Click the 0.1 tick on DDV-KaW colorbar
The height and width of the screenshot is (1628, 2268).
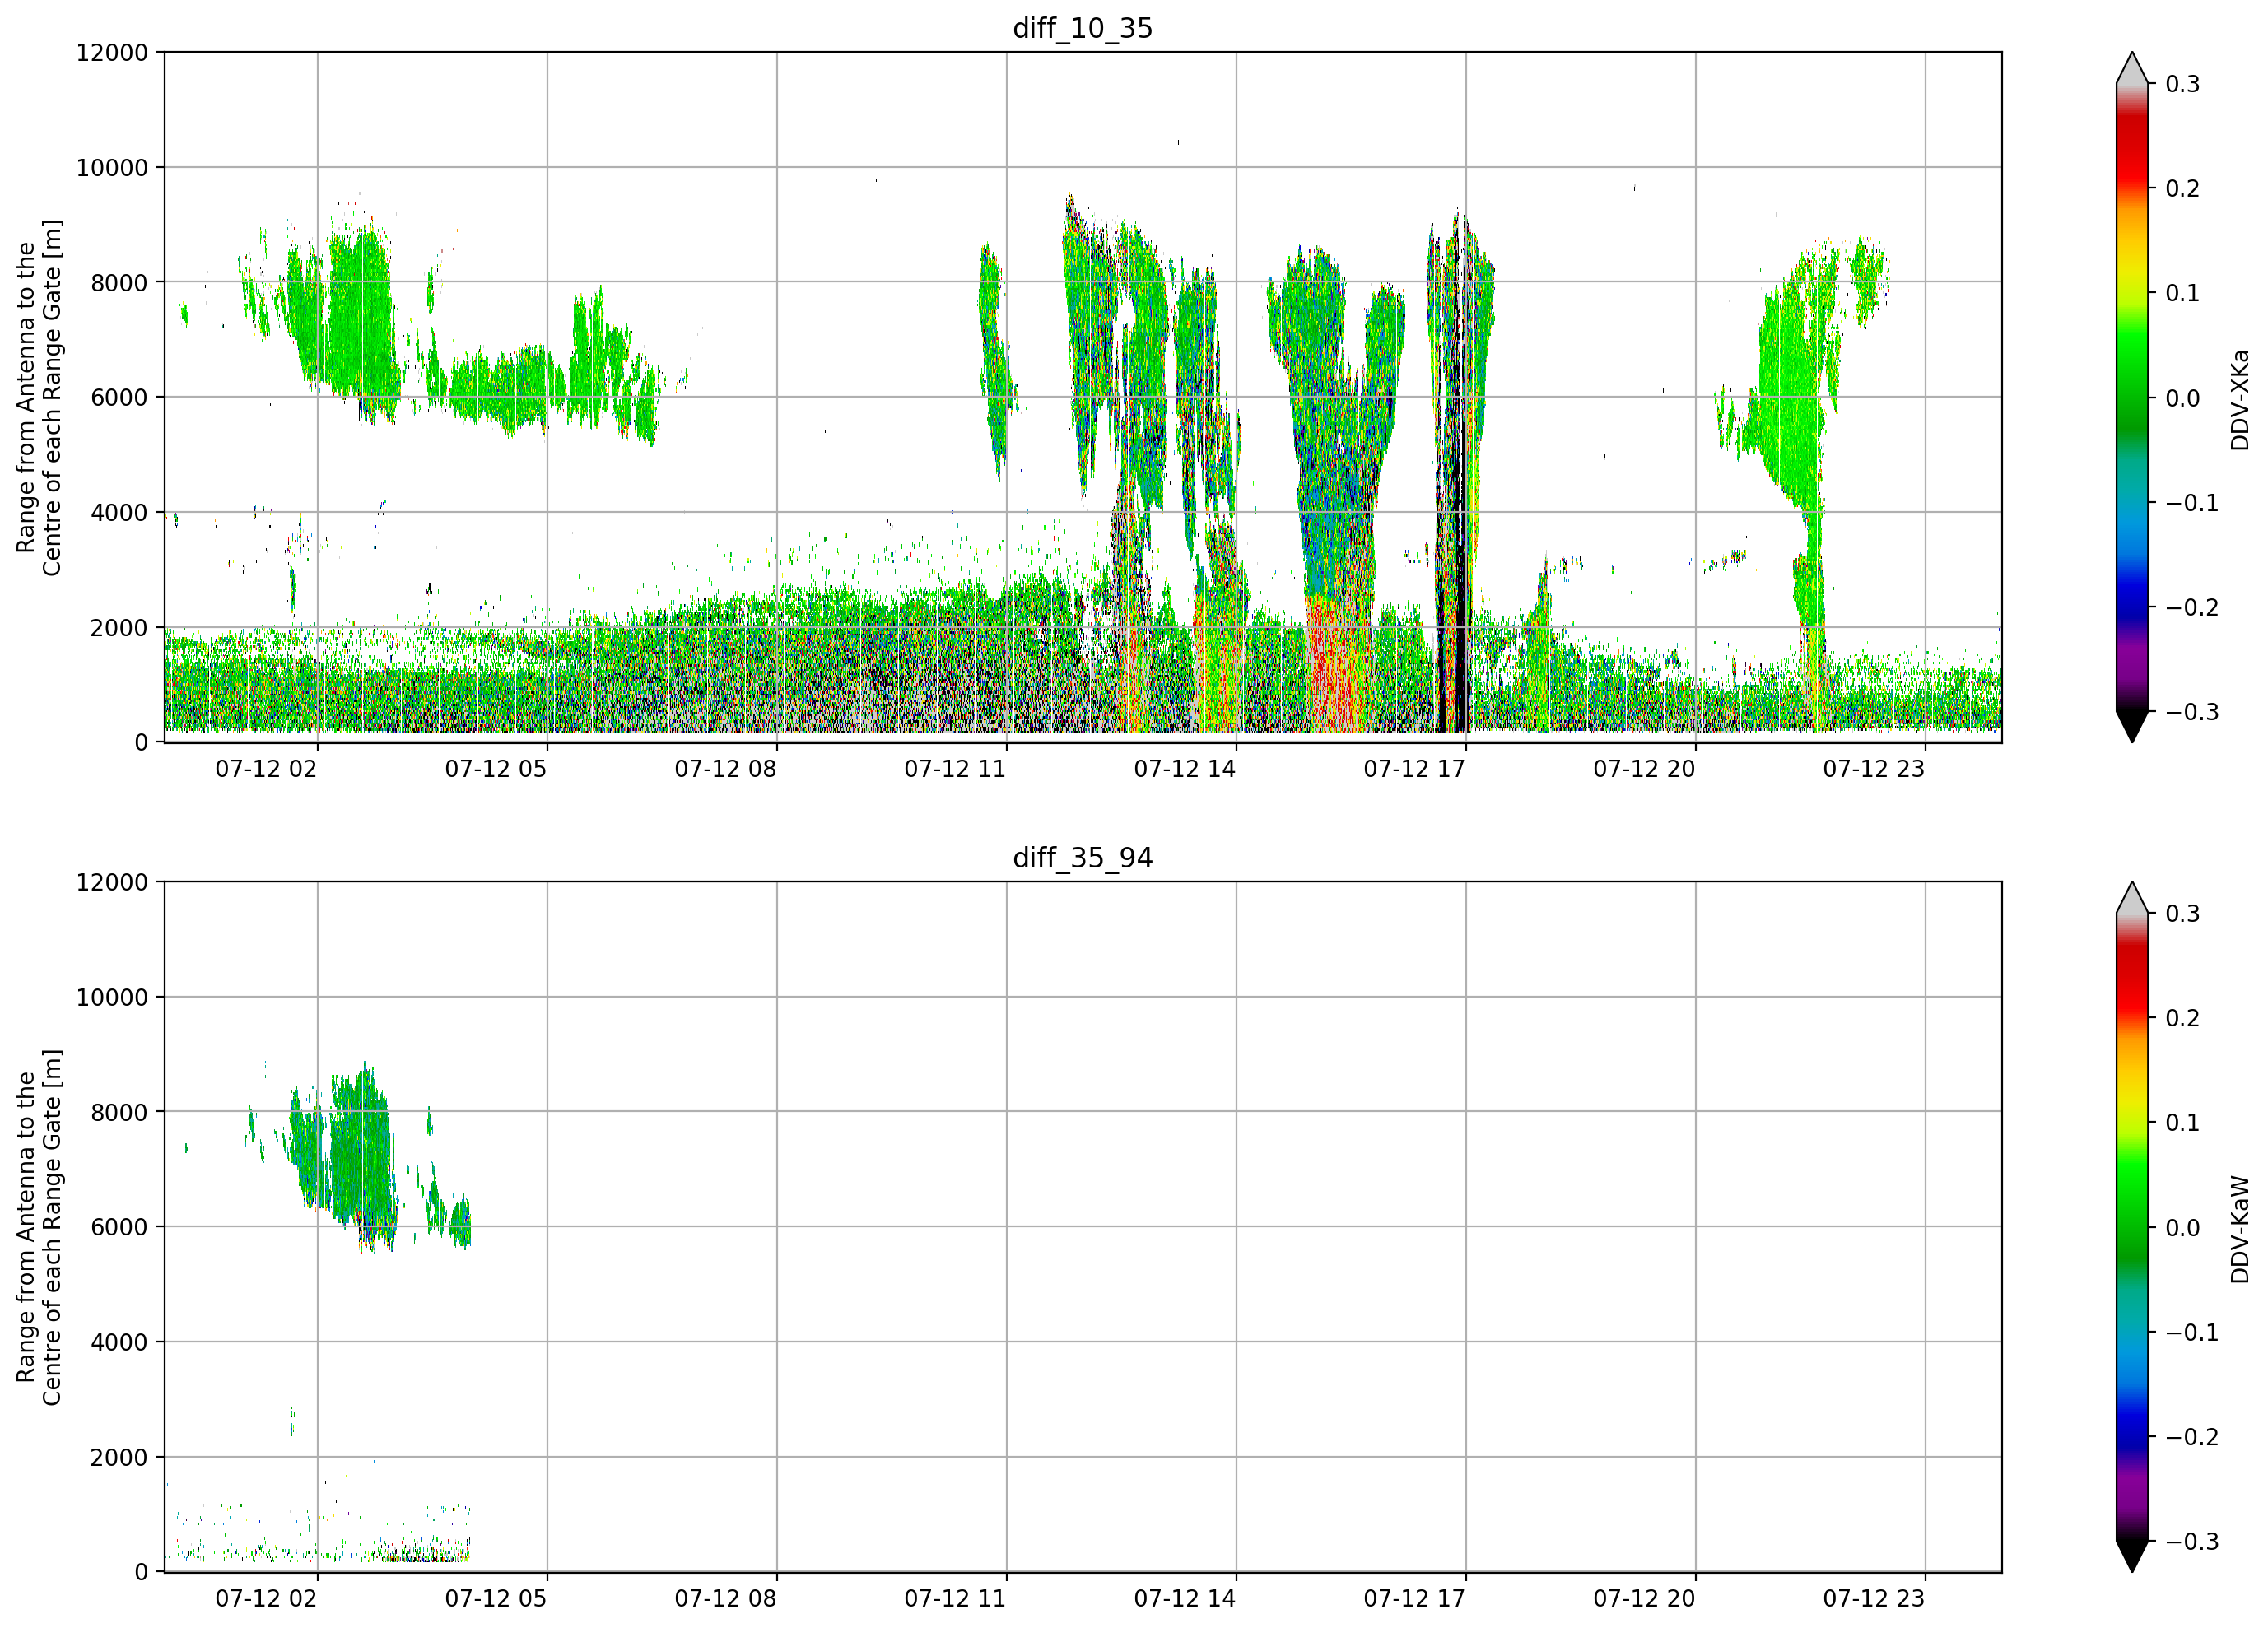pyautogui.click(x=2183, y=1123)
